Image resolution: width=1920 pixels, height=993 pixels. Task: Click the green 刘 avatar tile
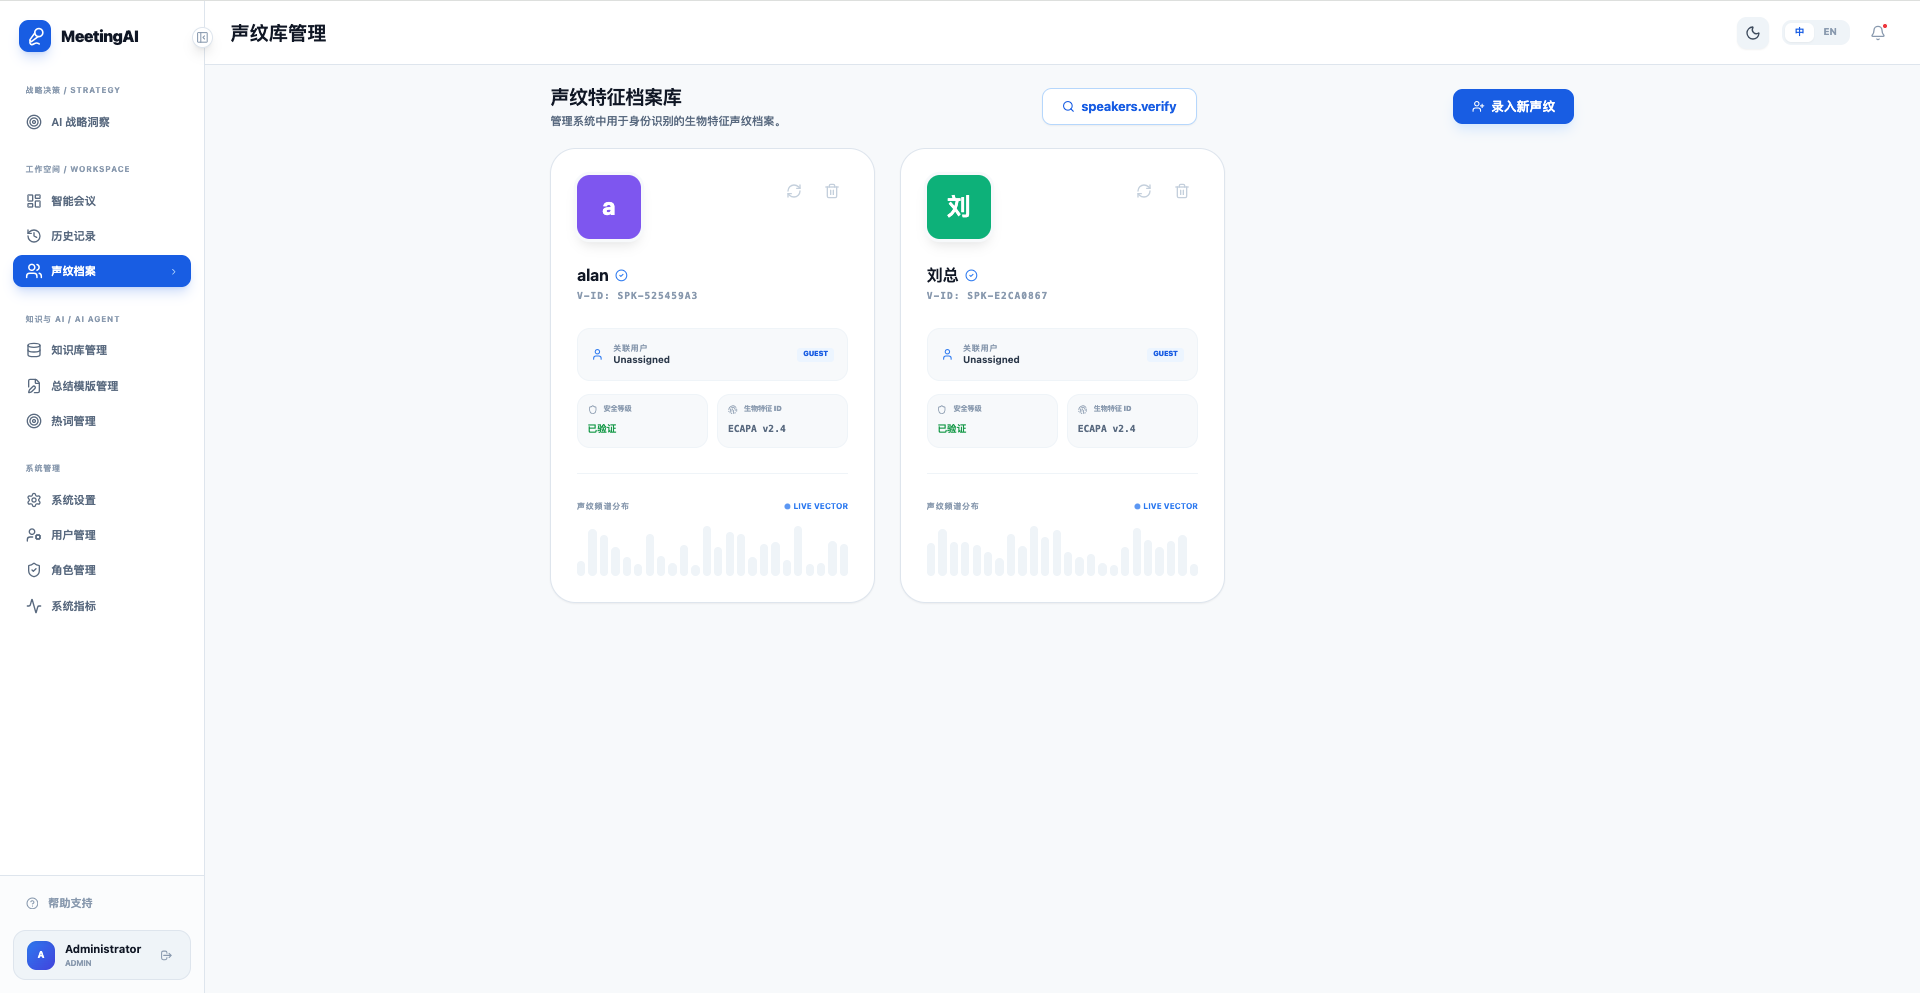tap(958, 207)
